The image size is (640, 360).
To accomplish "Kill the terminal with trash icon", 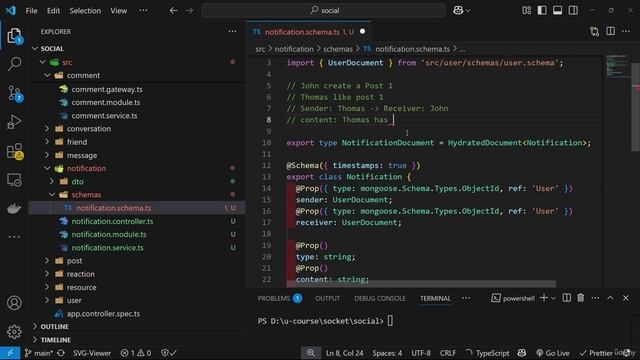I will point(580,298).
